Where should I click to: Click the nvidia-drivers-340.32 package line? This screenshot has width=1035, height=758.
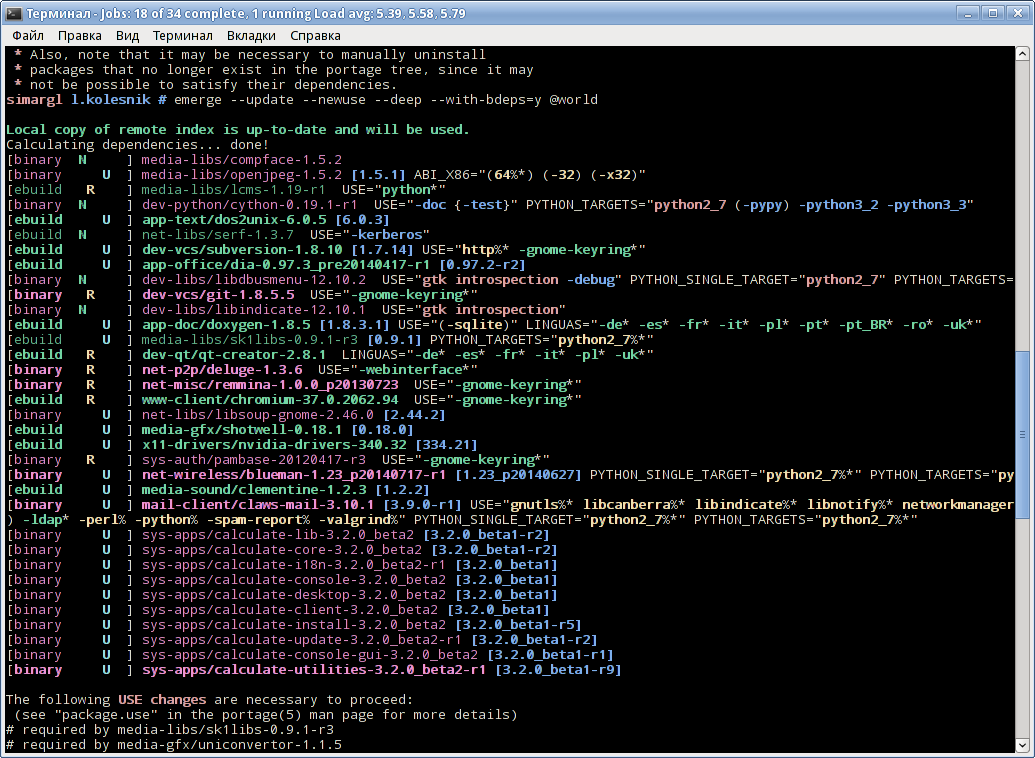[x=242, y=444]
